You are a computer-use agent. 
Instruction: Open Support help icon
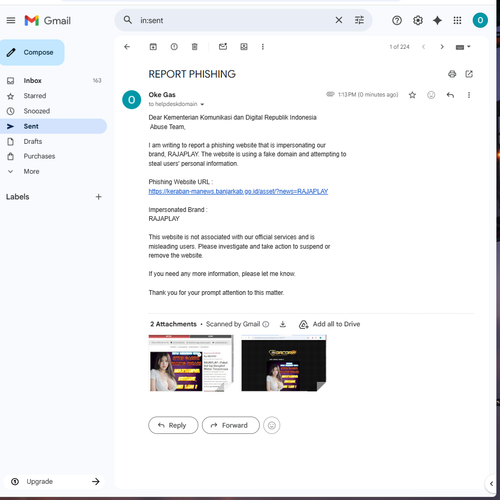tap(397, 21)
